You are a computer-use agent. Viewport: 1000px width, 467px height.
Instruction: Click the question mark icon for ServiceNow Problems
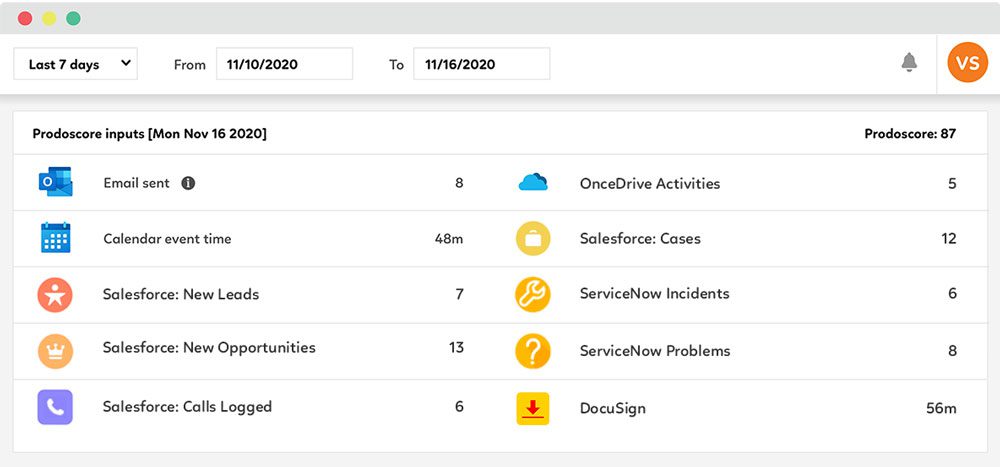pos(533,351)
